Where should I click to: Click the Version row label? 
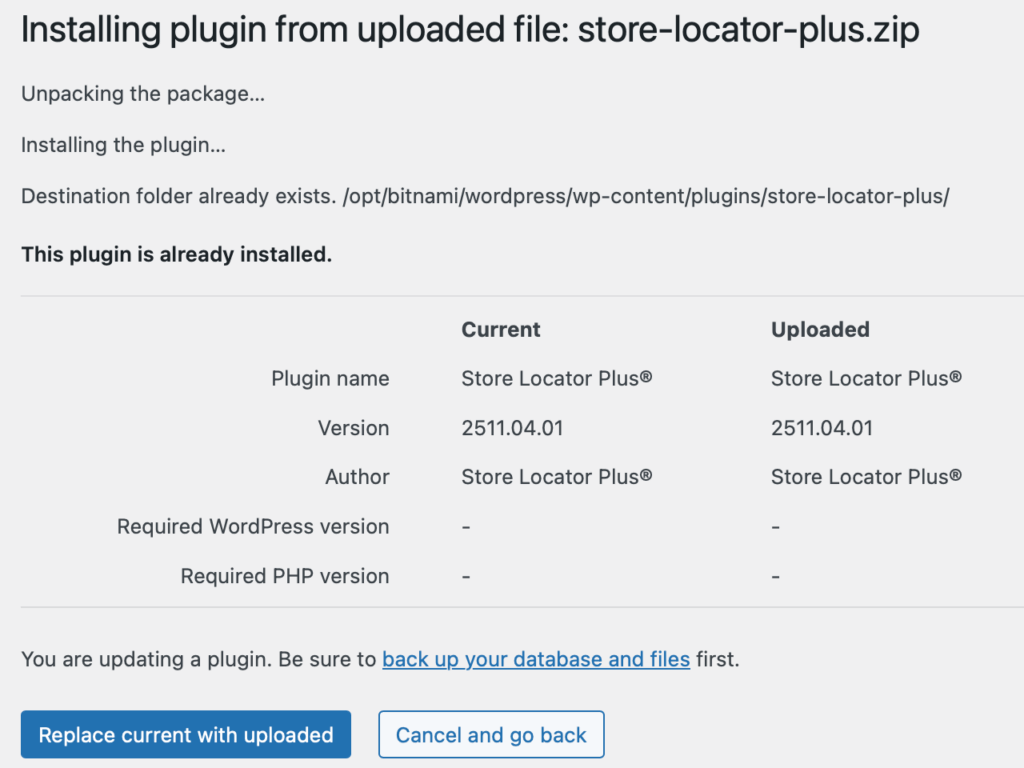(353, 428)
